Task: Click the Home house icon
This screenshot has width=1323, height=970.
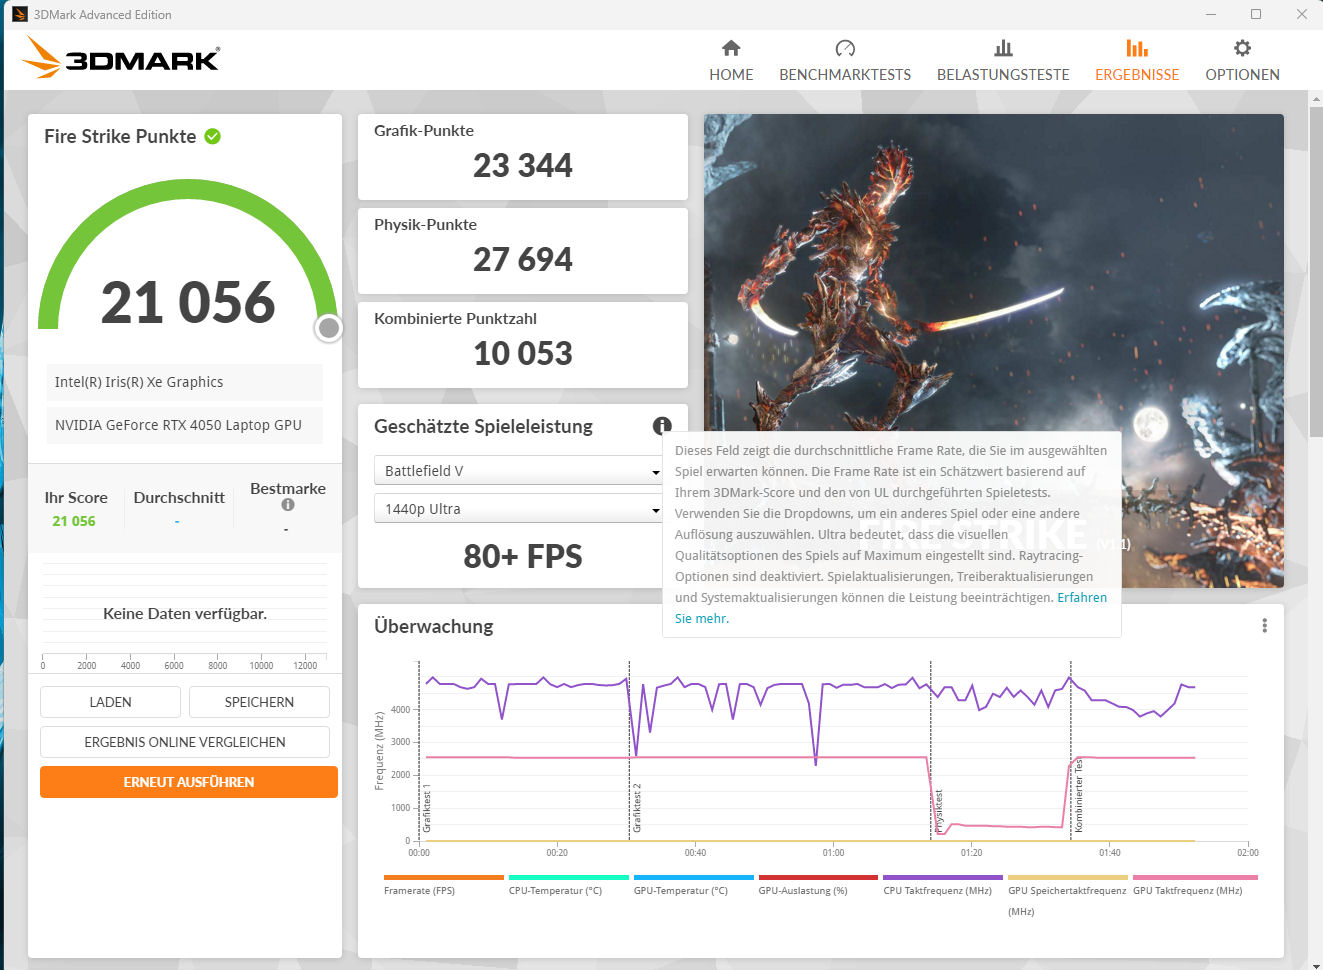Action: coord(731,48)
